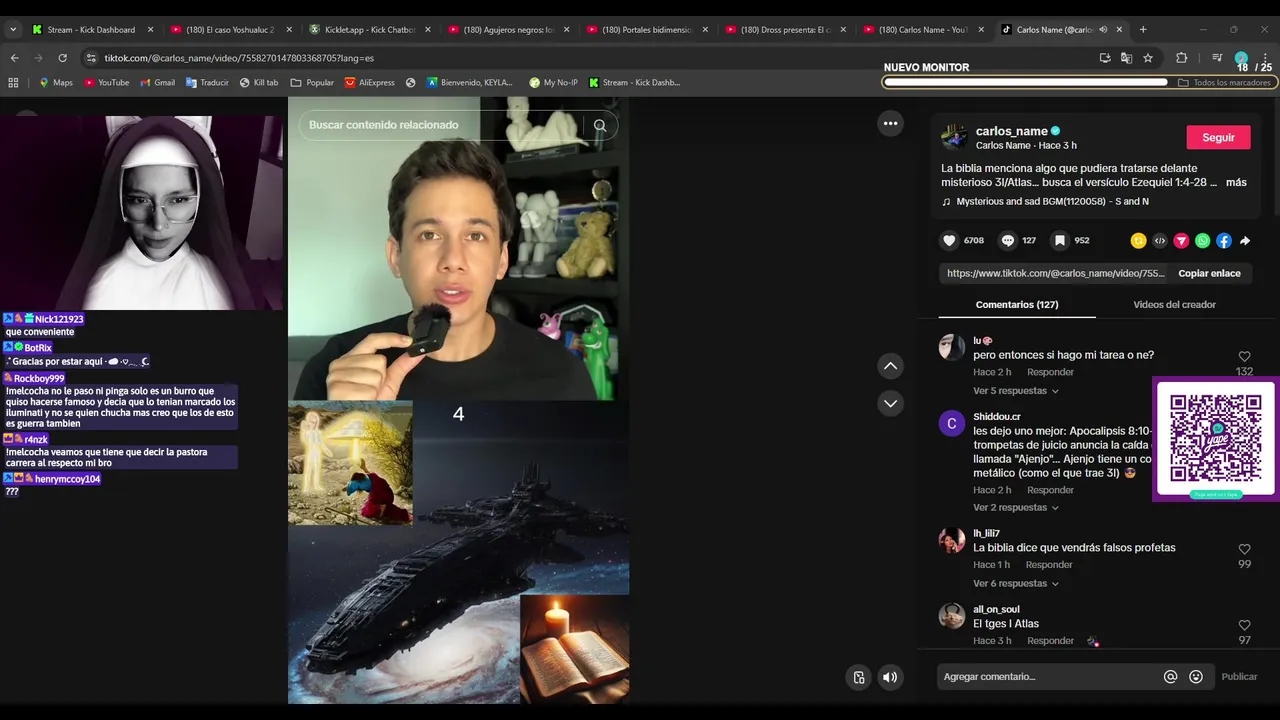1280x720 pixels.
Task: Click the carlos_name profile avatar
Action: pyautogui.click(x=954, y=137)
